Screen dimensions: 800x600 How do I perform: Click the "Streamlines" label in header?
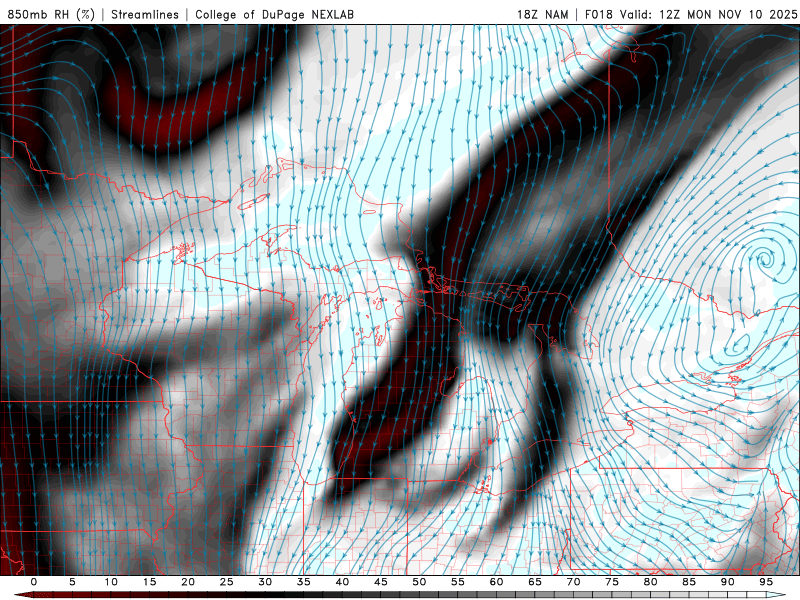tap(145, 14)
